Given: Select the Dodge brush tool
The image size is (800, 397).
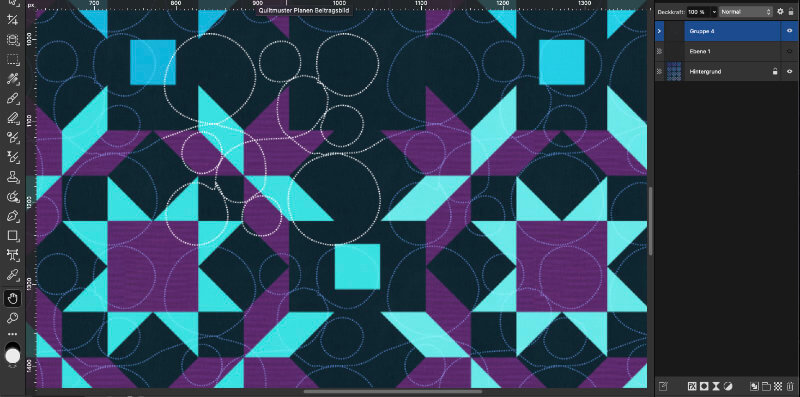Looking at the screenshot, I should coord(12,137).
